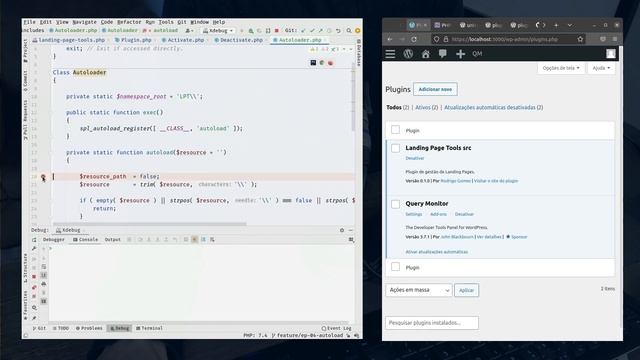Open browser list-all-tabs chevron
Screen dimensions: 640x360
tap(570, 25)
